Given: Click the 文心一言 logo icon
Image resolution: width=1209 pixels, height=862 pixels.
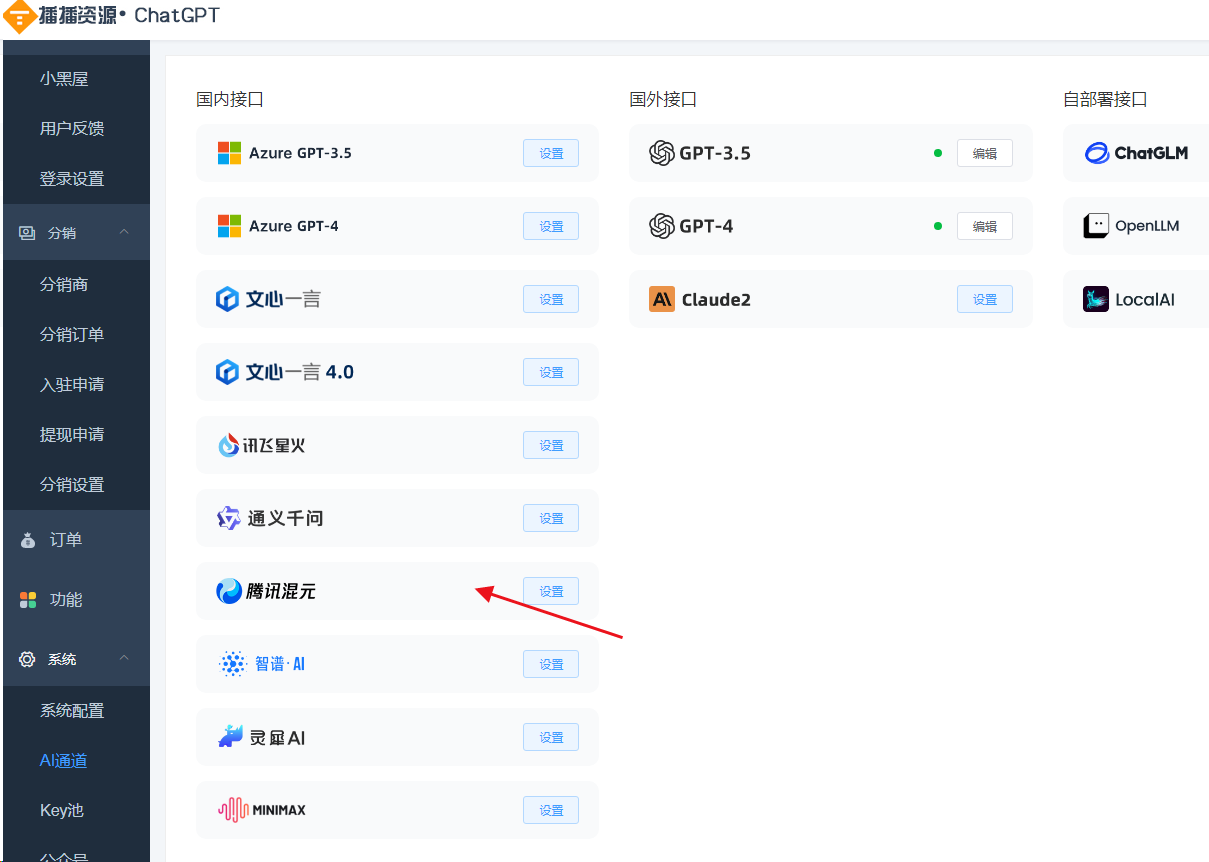Looking at the screenshot, I should [228, 299].
